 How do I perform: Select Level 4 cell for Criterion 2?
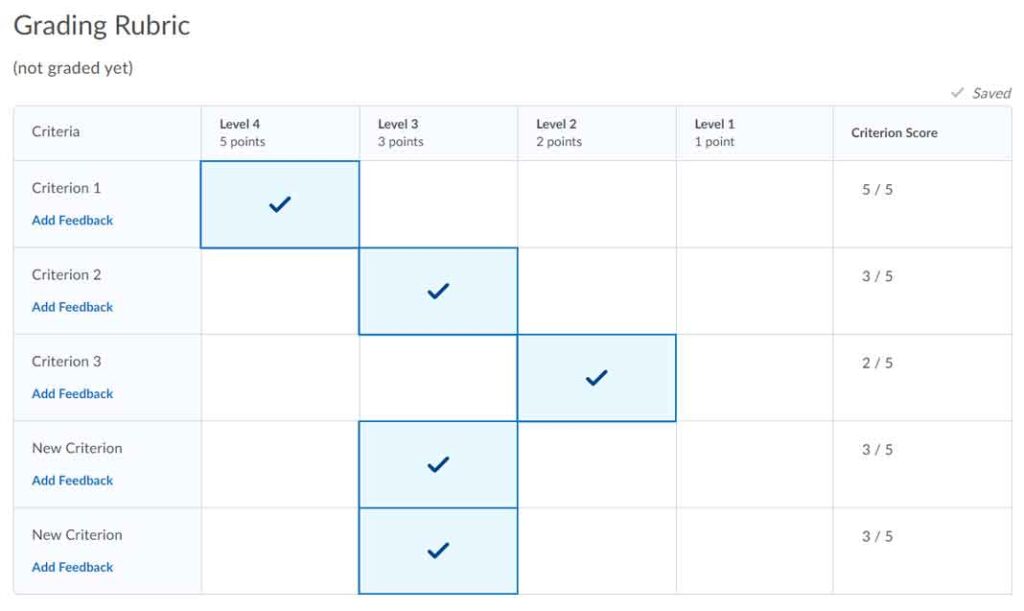[x=280, y=291]
